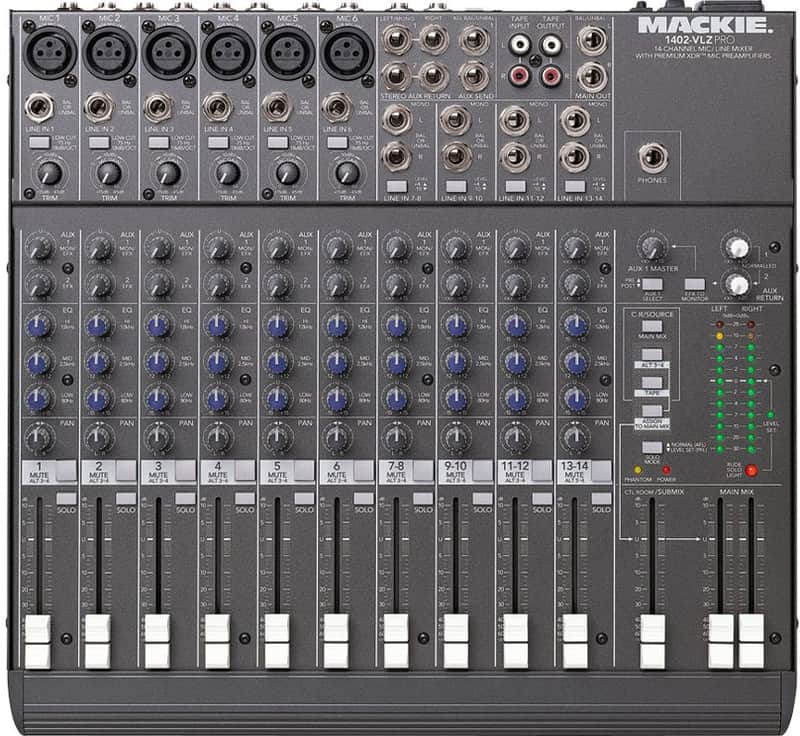Click the AUX 1 MASTER knob
Screen dimensions: 800x736
click(x=653, y=248)
